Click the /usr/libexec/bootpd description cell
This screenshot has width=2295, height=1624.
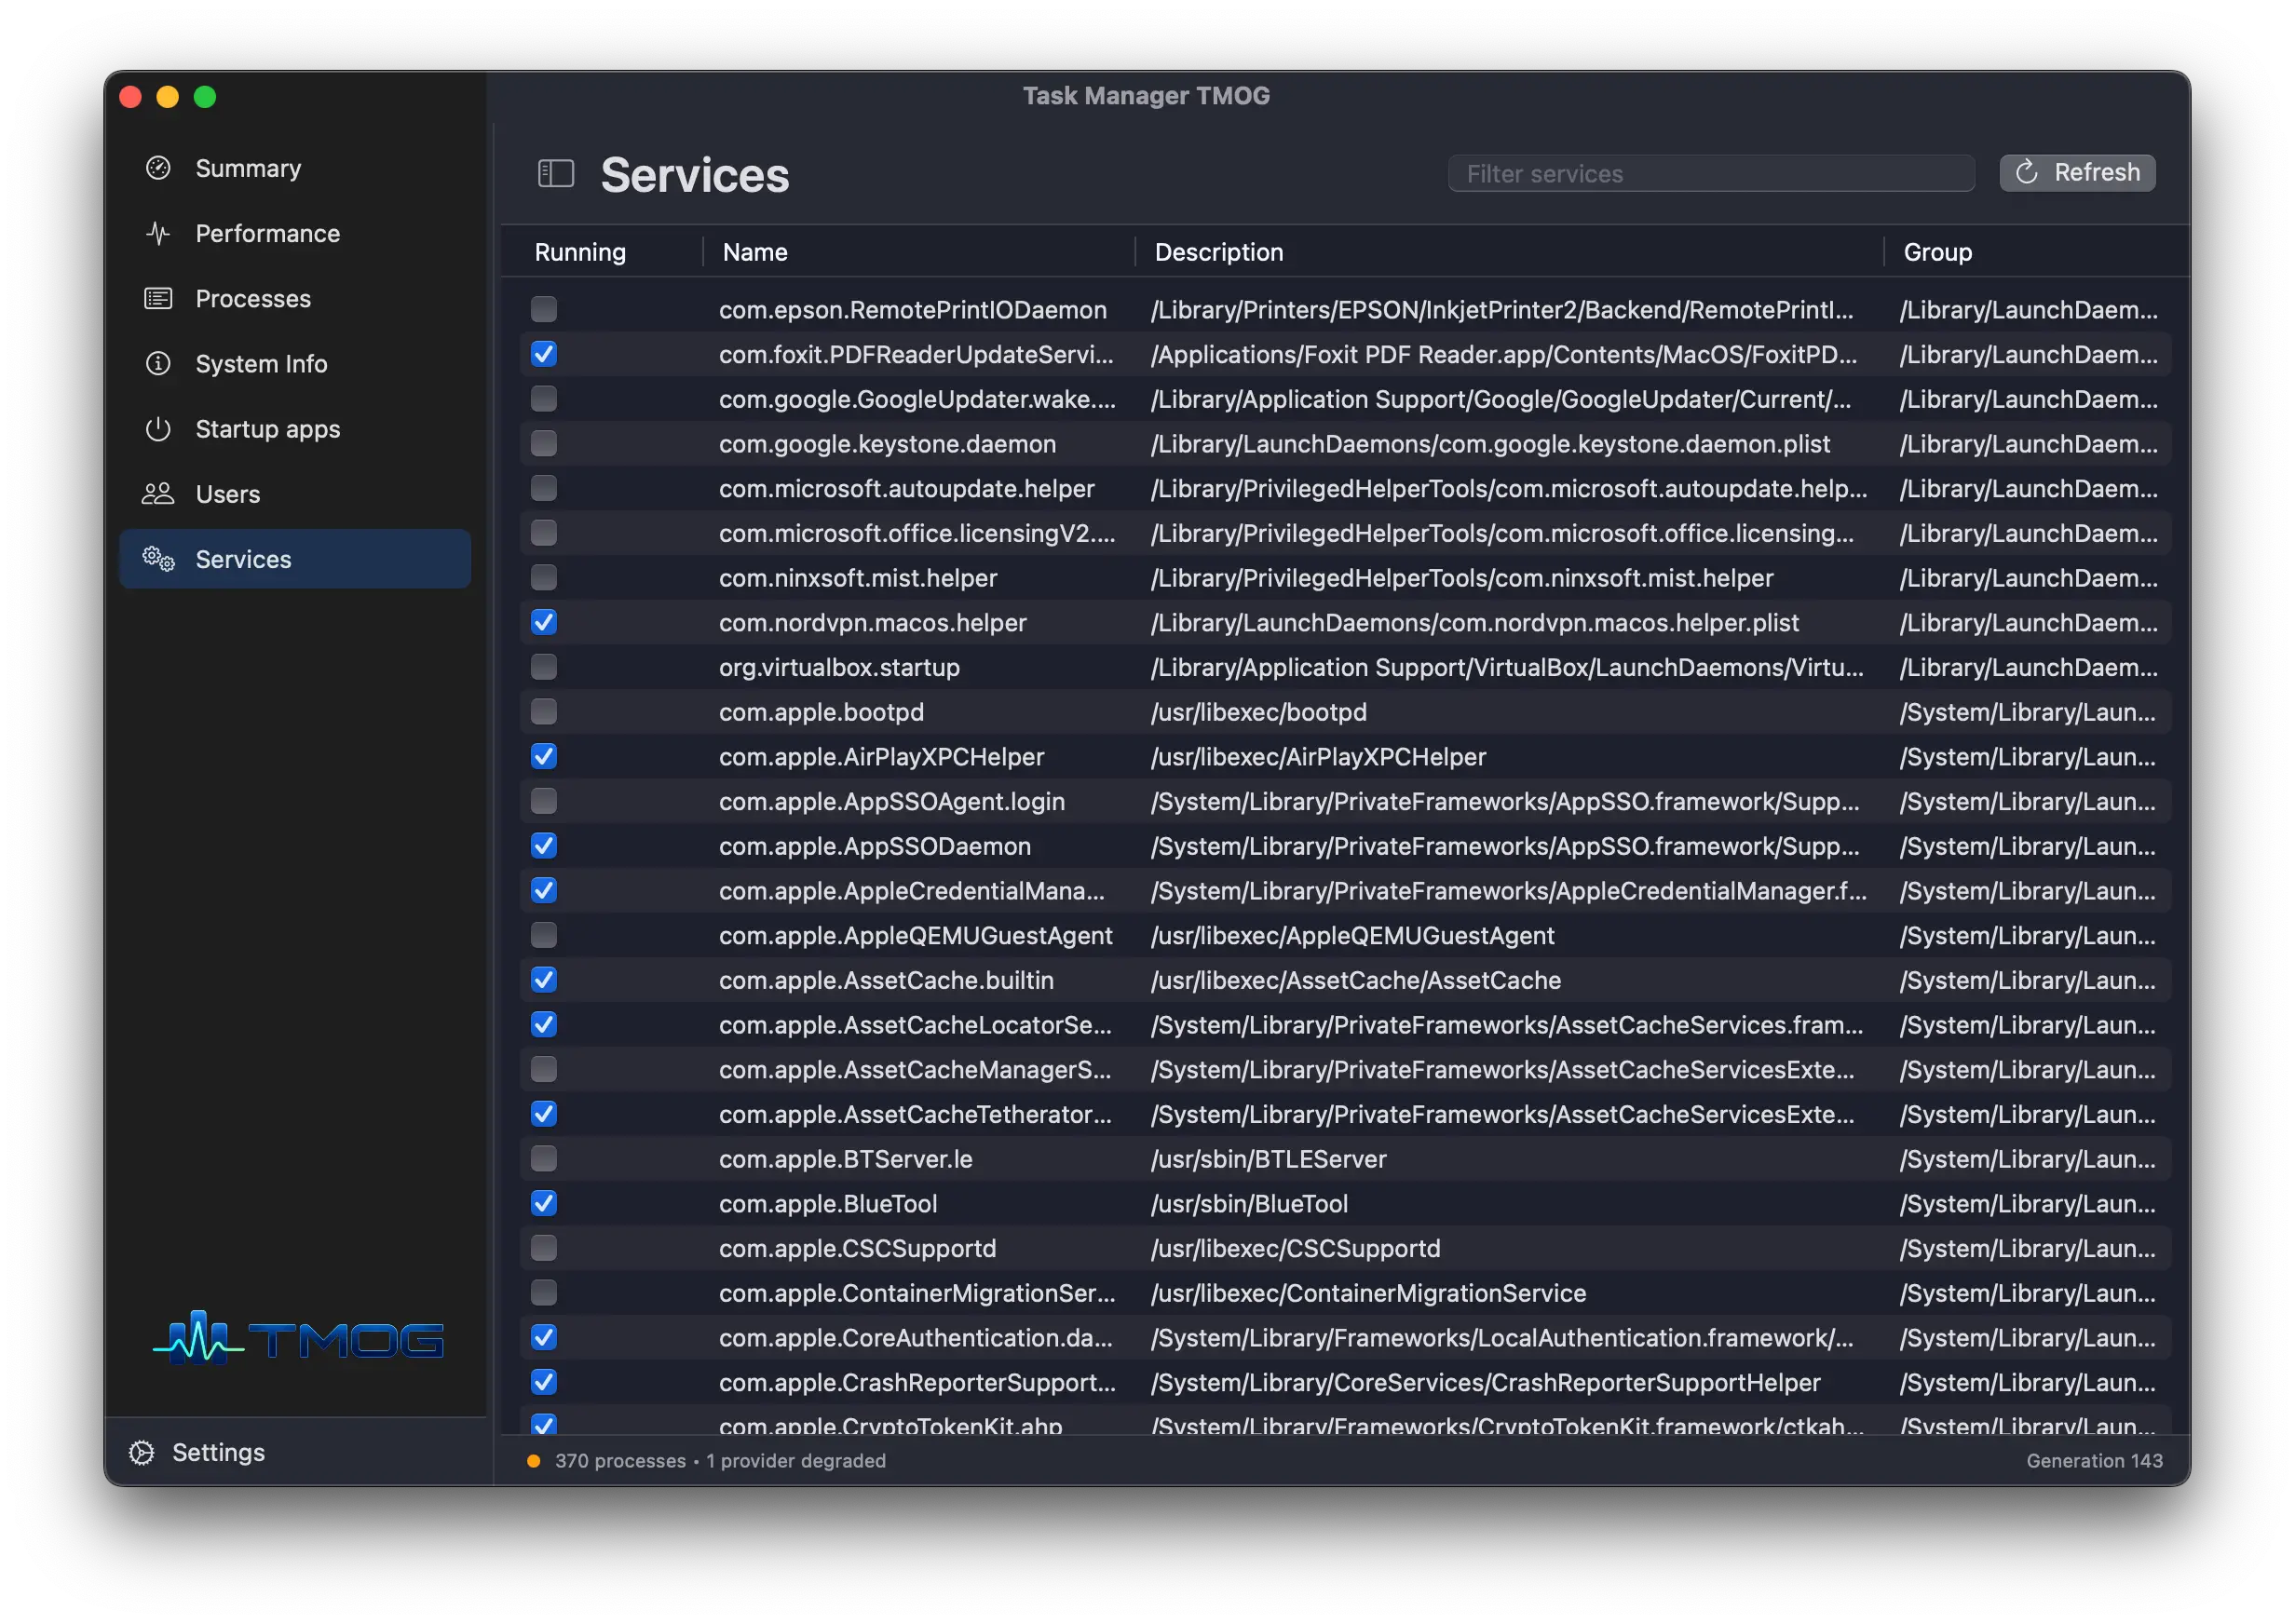(x=1259, y=712)
